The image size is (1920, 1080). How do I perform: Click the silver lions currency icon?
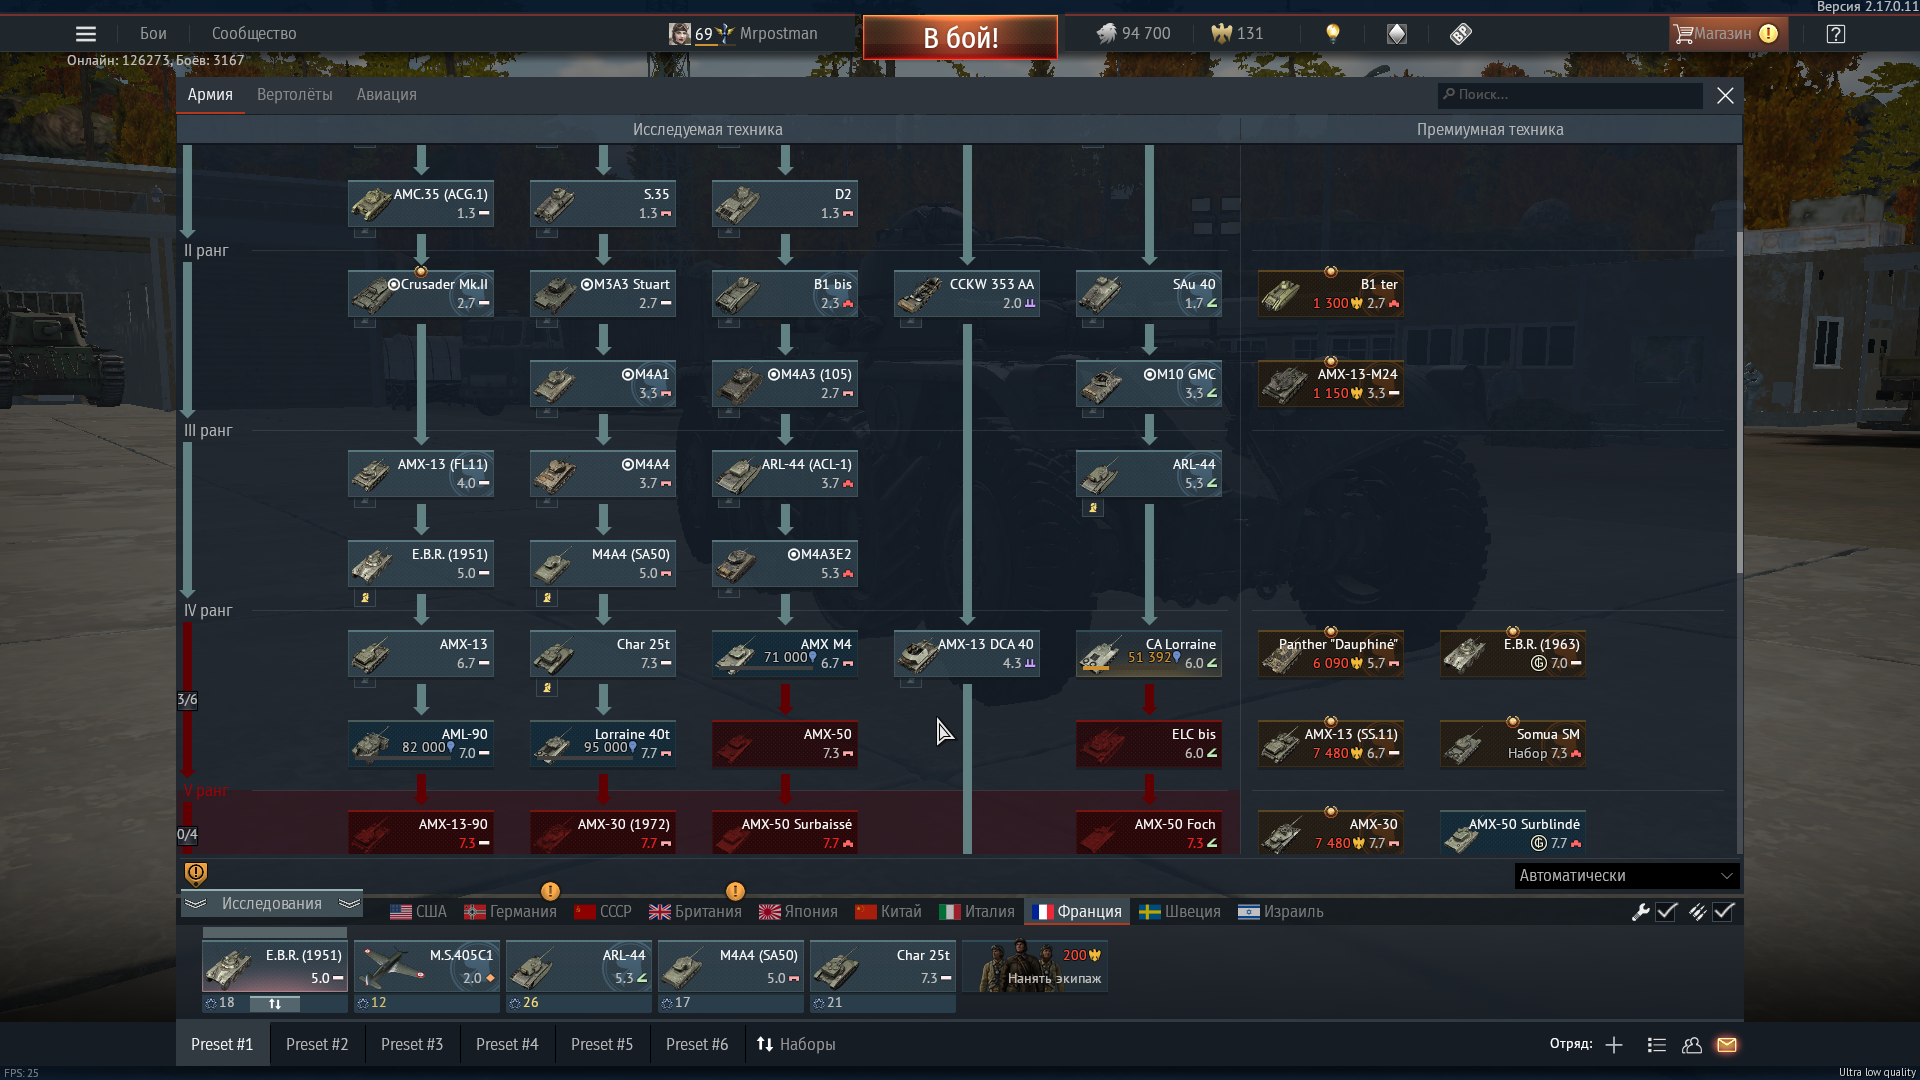tap(1106, 34)
